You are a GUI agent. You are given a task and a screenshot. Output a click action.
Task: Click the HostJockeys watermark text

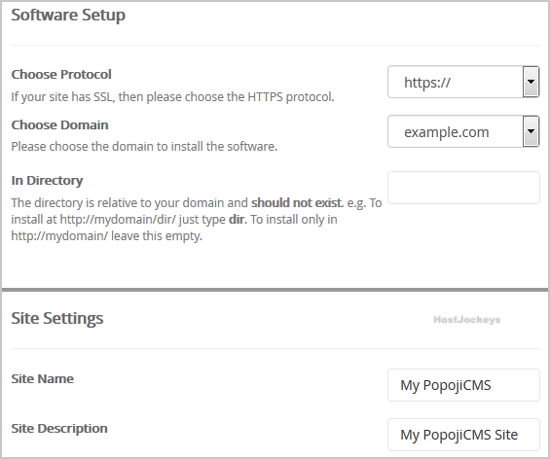coord(467,319)
